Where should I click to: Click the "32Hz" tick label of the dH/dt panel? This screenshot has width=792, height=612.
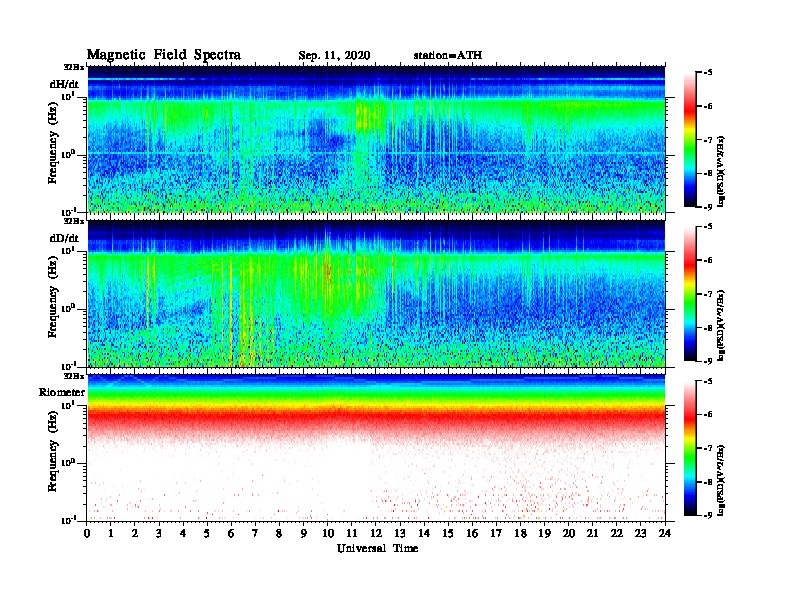(73, 67)
